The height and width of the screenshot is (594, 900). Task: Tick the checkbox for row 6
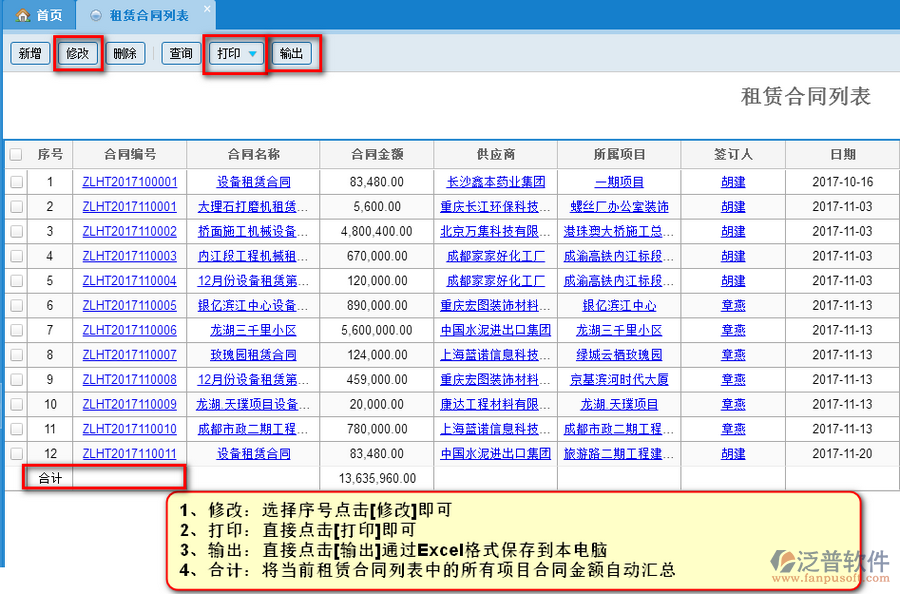pyautogui.click(x=16, y=305)
